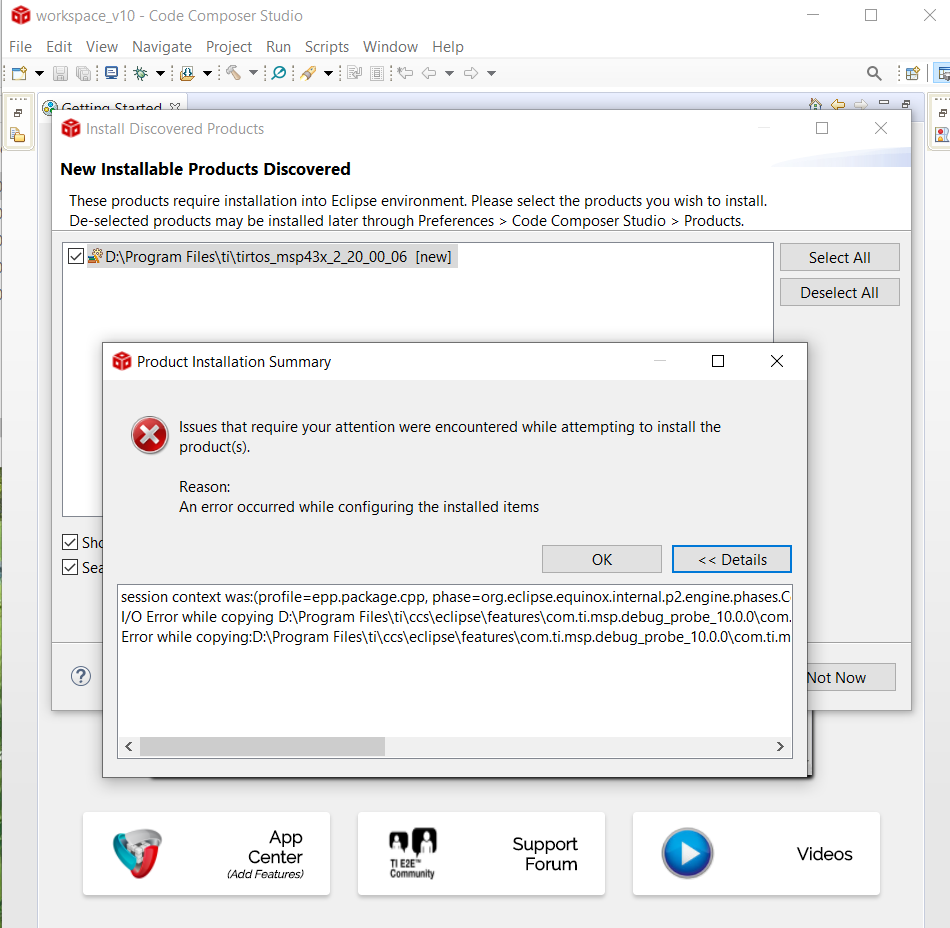This screenshot has height=928, width=950.
Task: Expand the flashlight Search dropdown arrow
Action: pos(328,73)
